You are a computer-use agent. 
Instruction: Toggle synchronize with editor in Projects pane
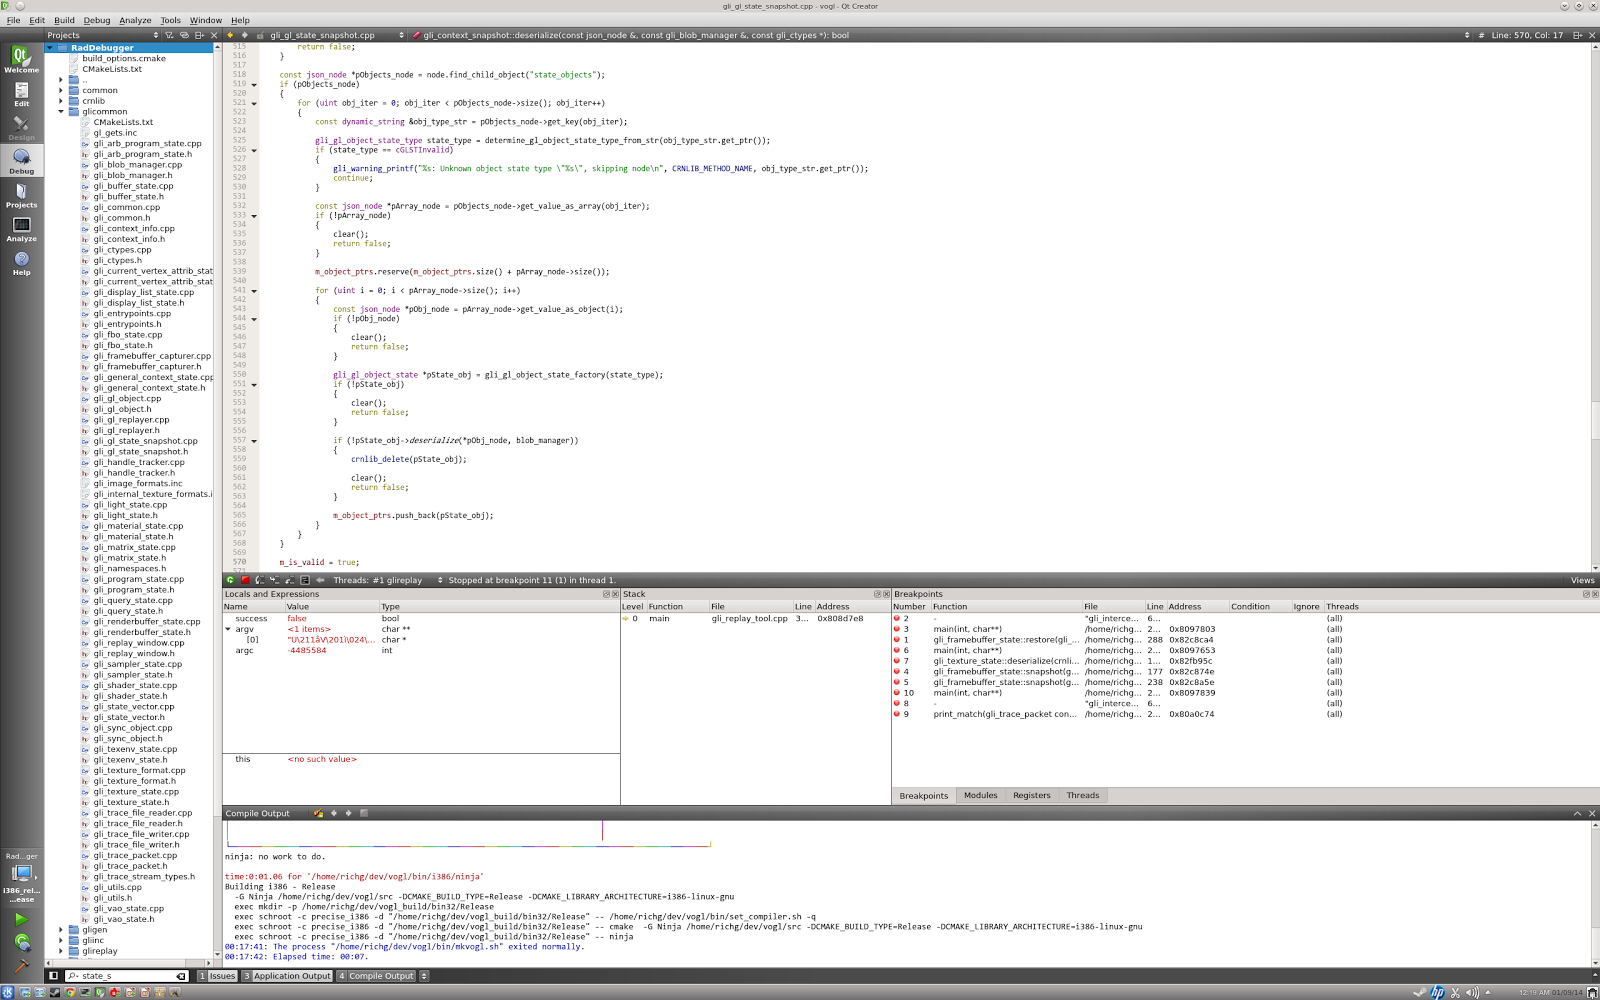tap(184, 35)
